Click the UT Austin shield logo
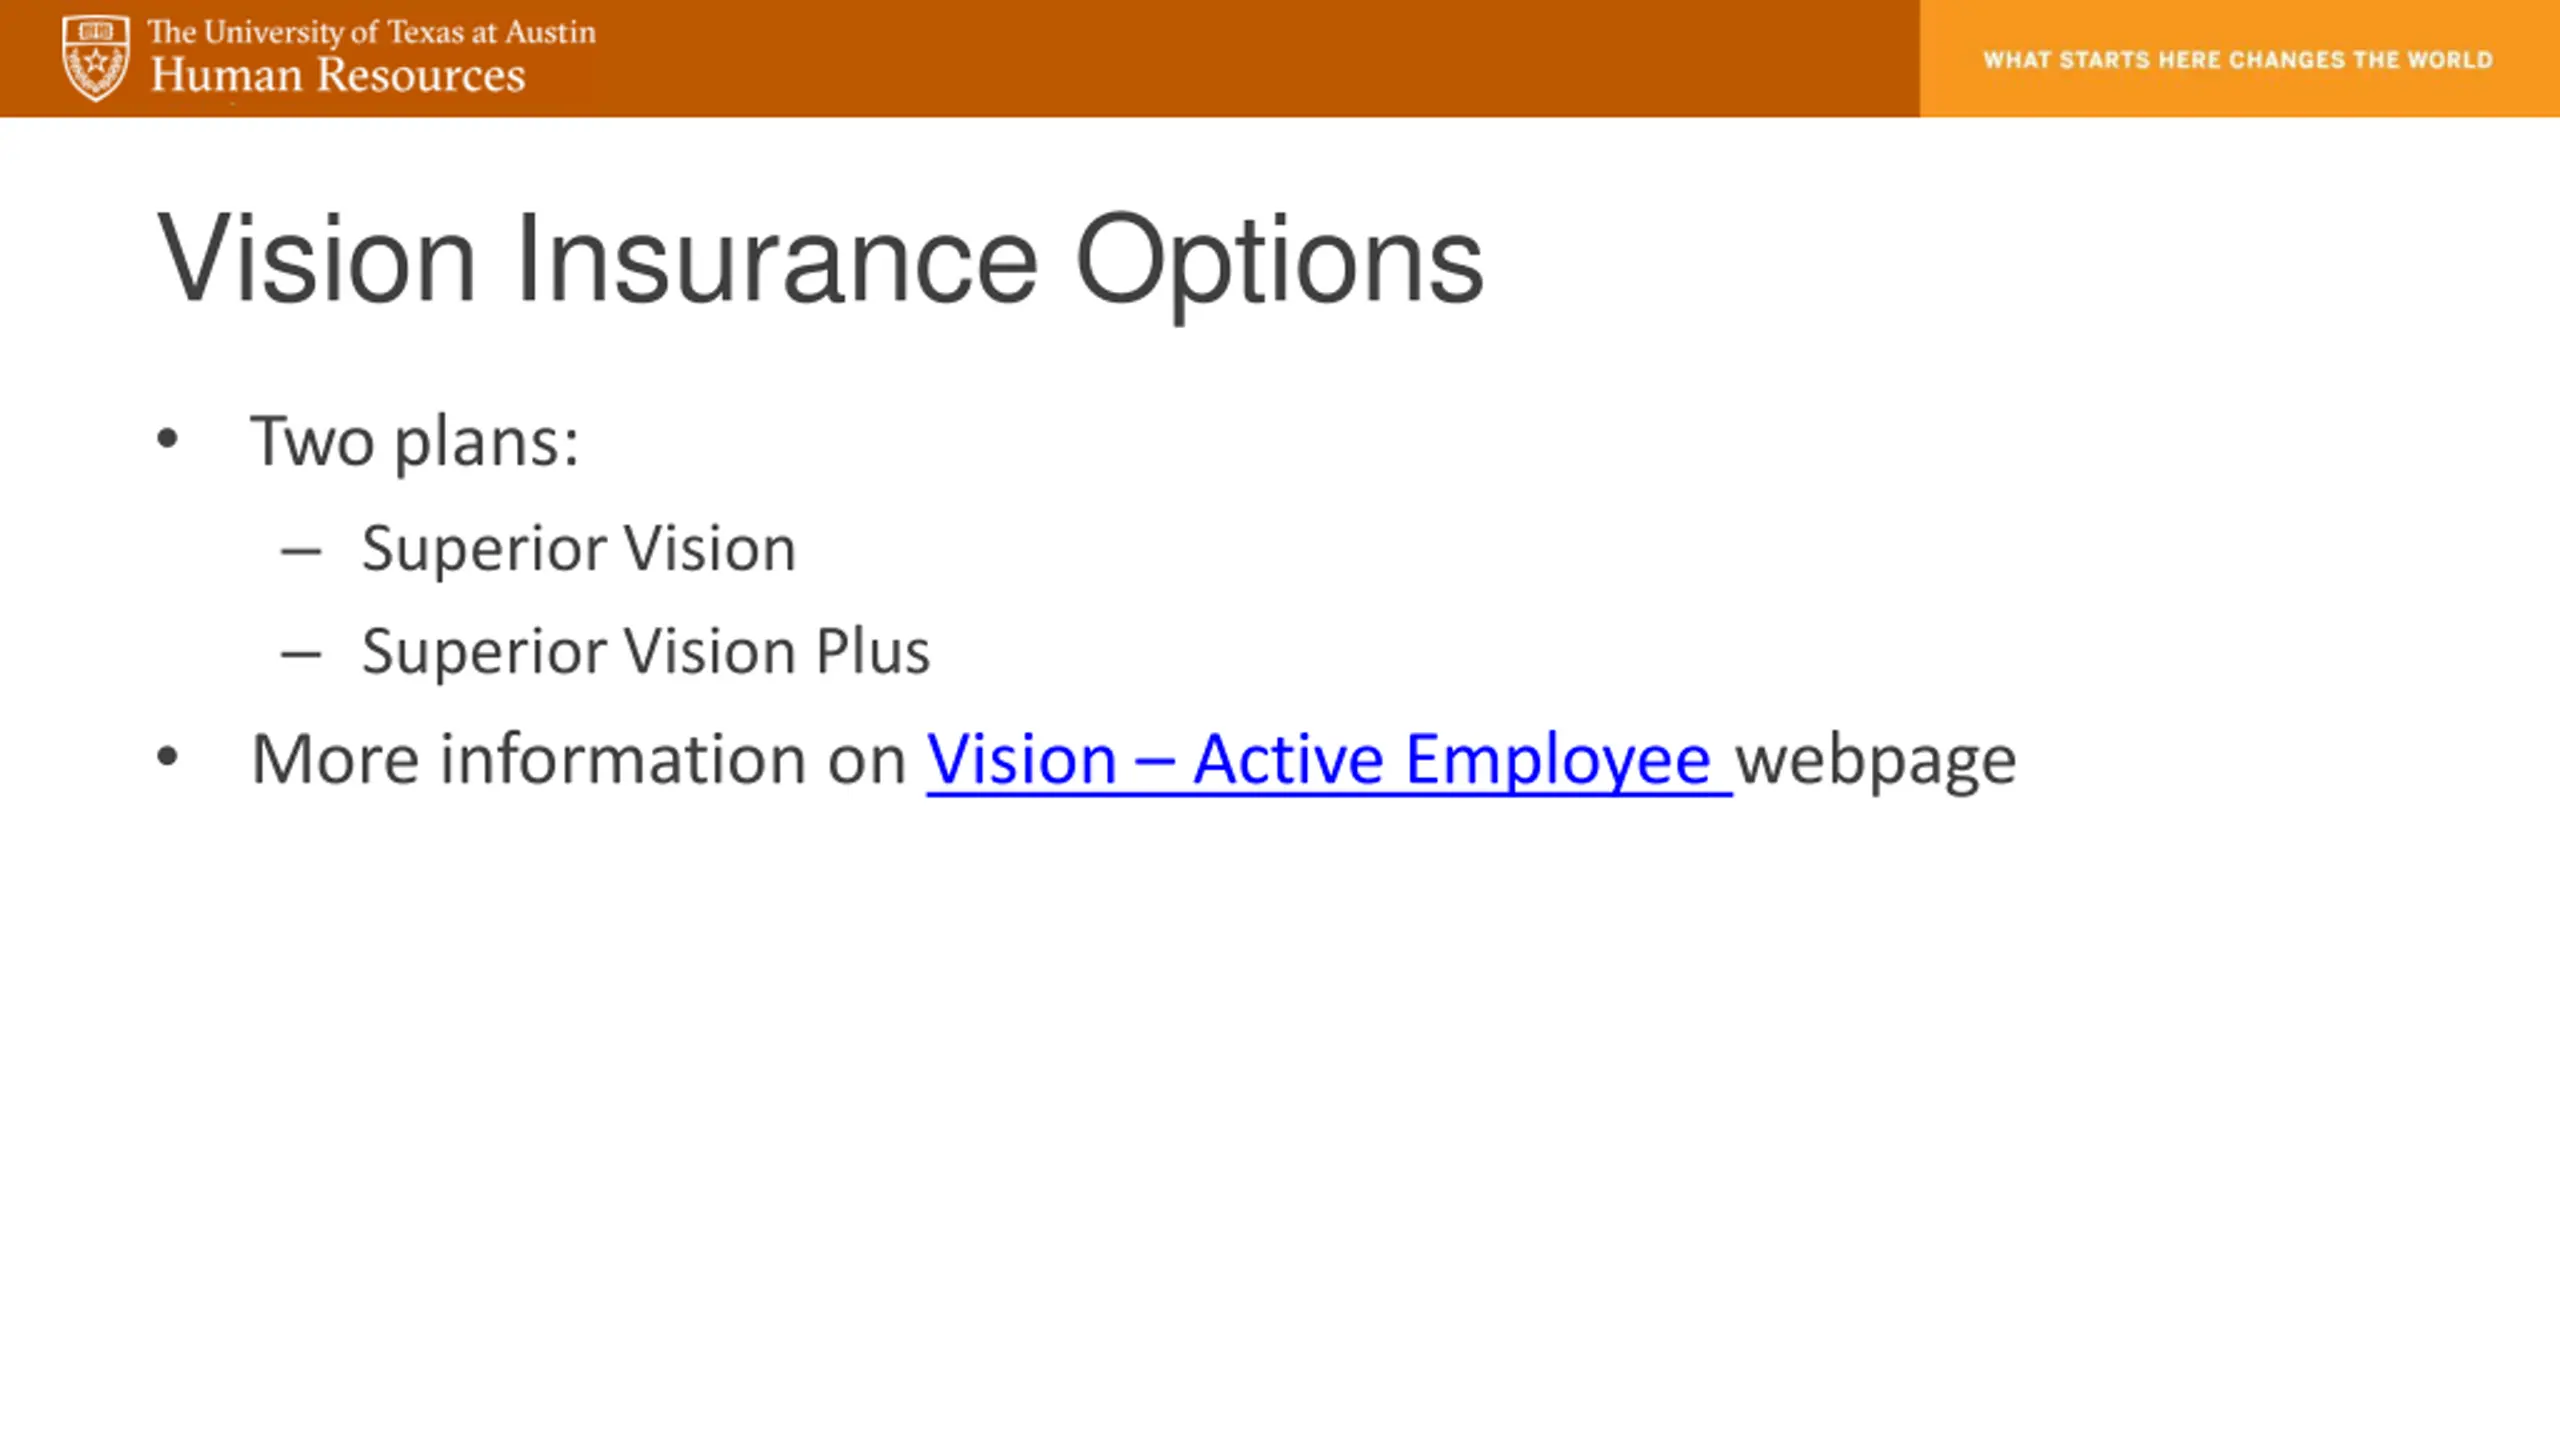Screen dimensions: 2560x1440 point(96,58)
